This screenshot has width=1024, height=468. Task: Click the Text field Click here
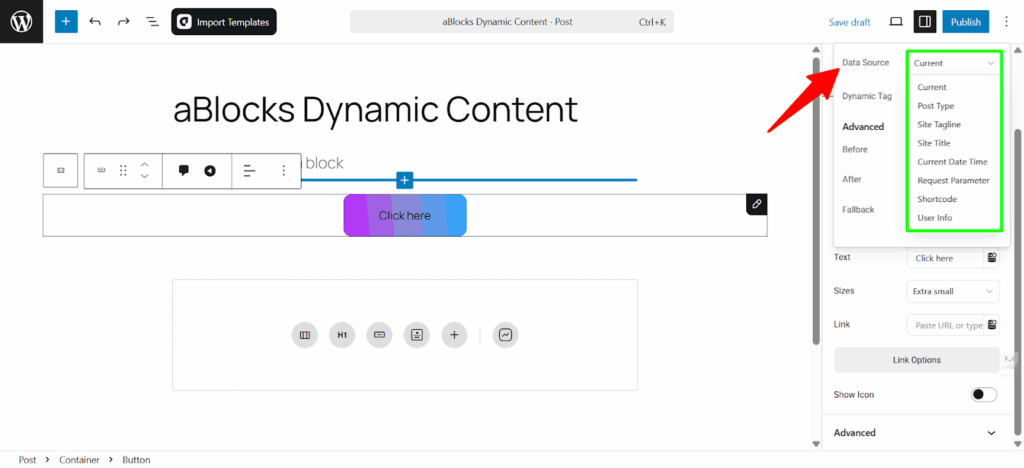945,258
